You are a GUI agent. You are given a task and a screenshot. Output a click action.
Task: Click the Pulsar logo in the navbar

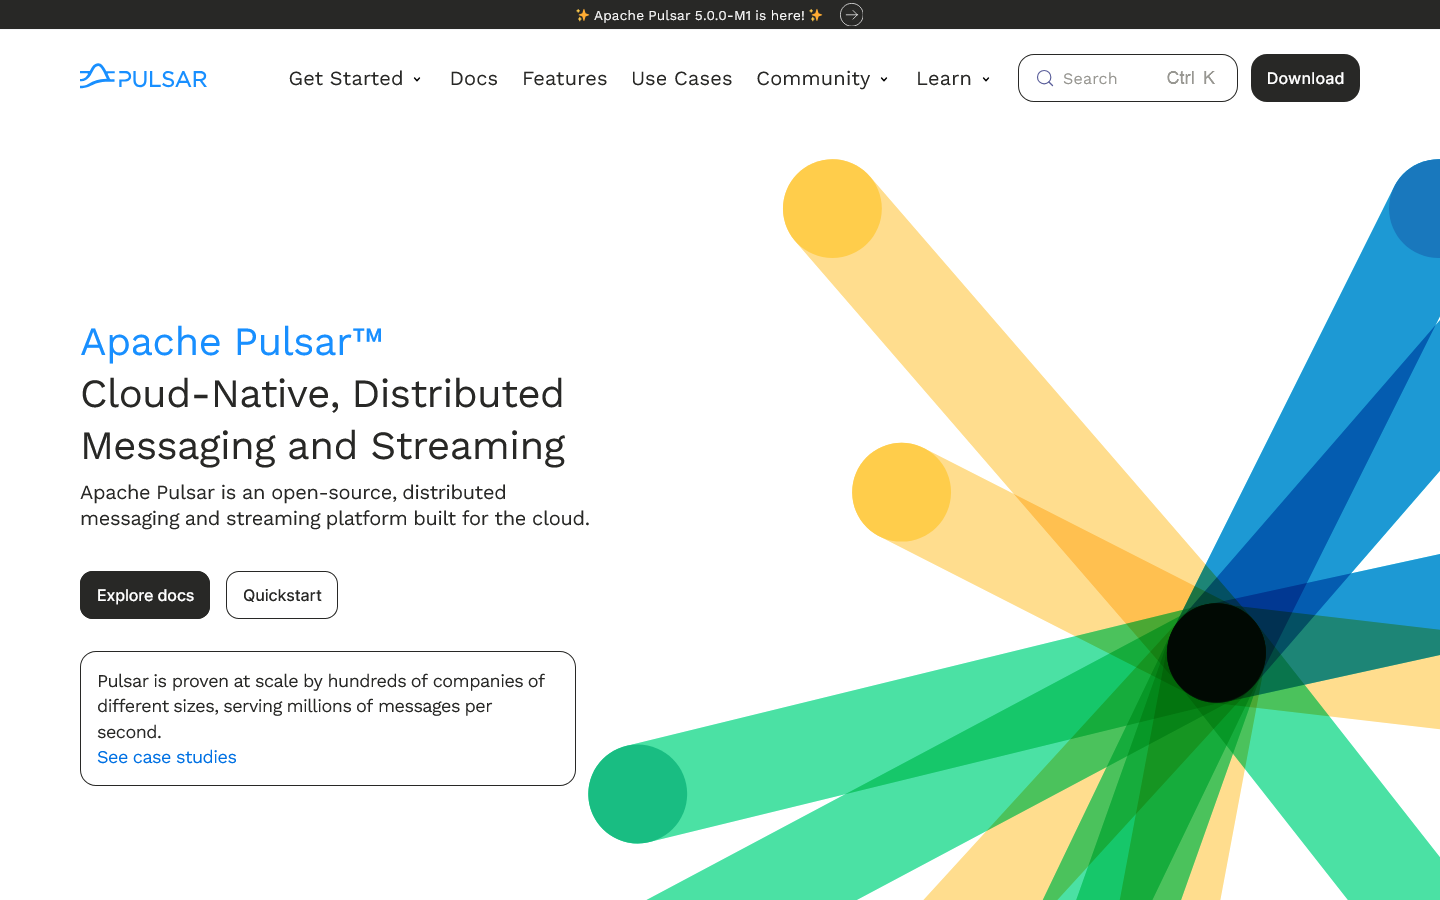pos(143,77)
